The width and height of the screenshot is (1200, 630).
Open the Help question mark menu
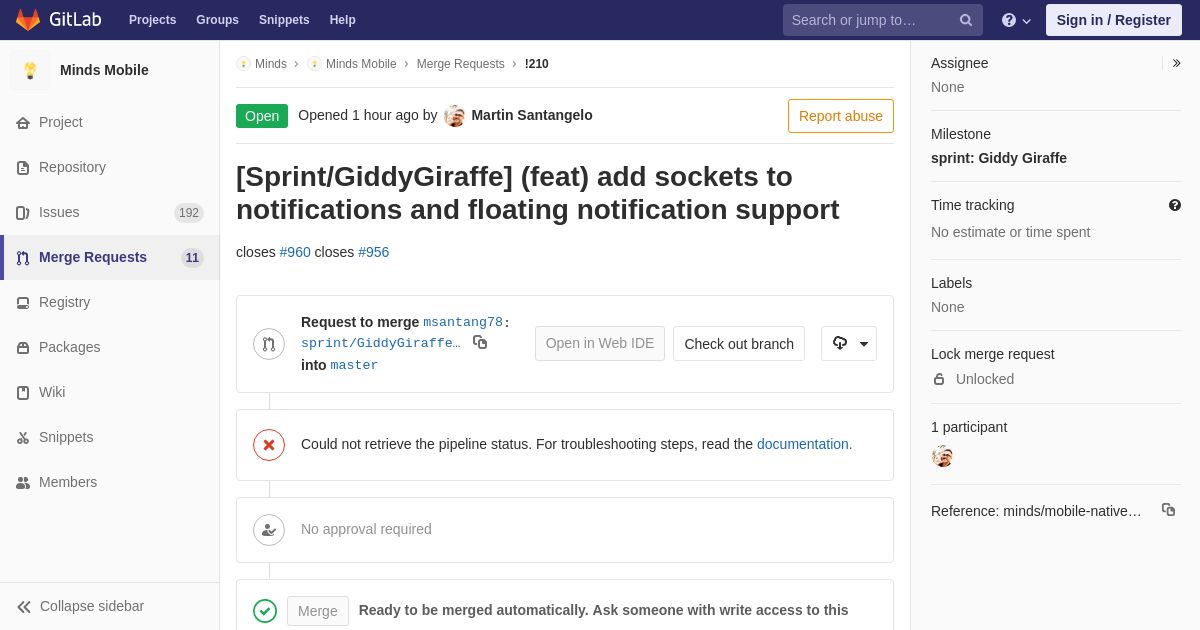point(1016,20)
